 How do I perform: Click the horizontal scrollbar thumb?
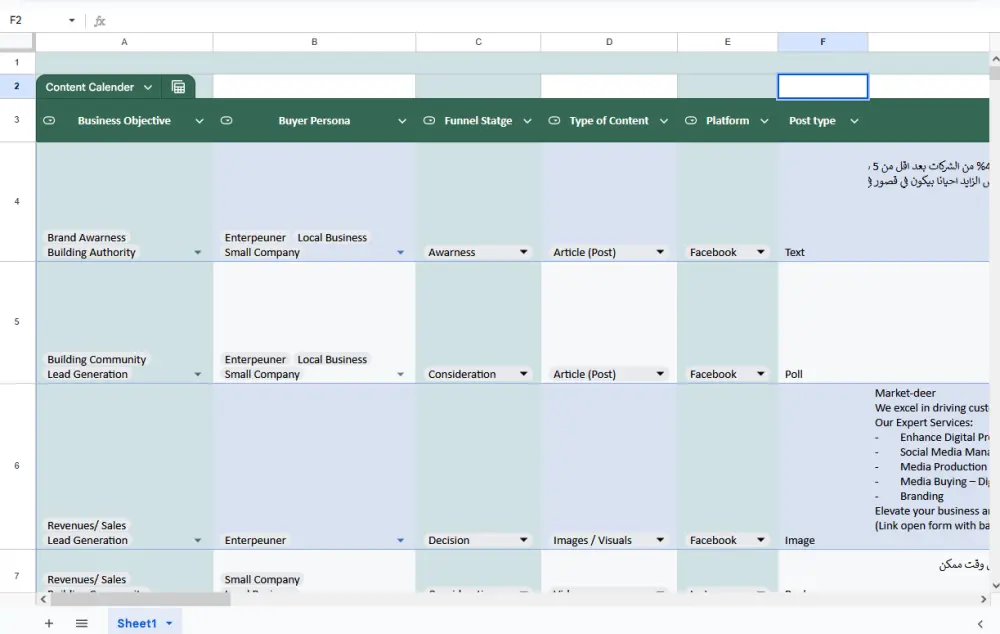[140, 599]
